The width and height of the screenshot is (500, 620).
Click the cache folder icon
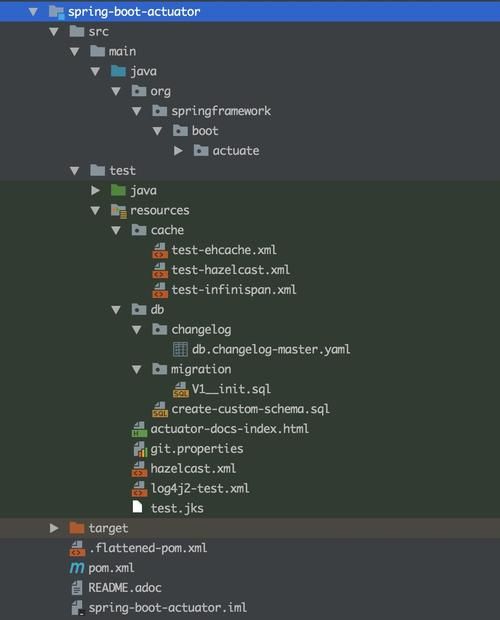[139, 230]
